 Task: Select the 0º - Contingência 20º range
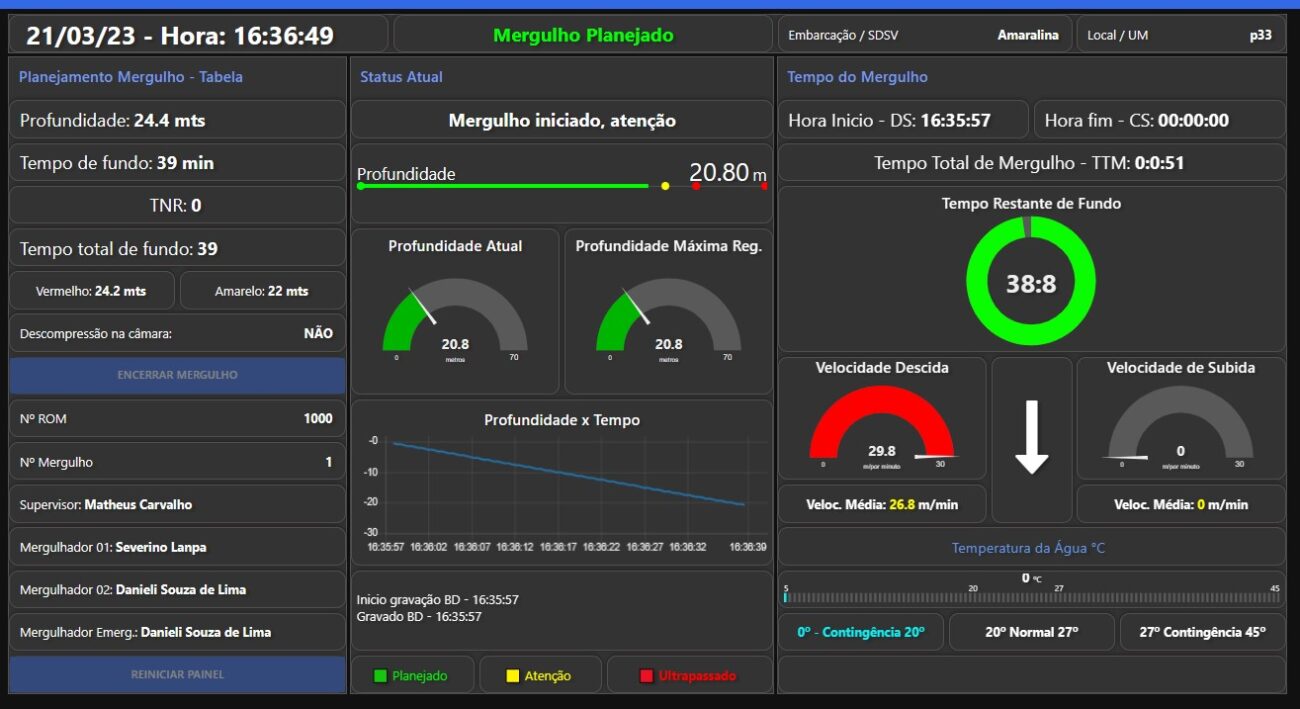(860, 632)
